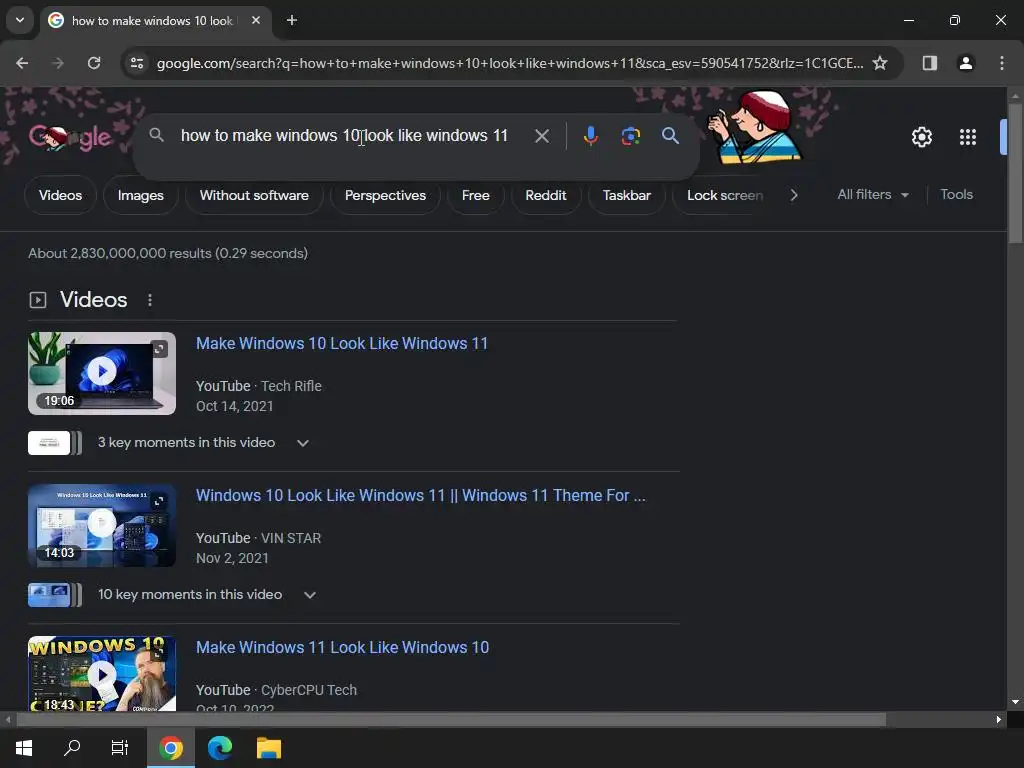Image resolution: width=1024 pixels, height=768 pixels.
Task: Expand preview icon on Tech Rifle thumbnail
Action: coord(159,349)
